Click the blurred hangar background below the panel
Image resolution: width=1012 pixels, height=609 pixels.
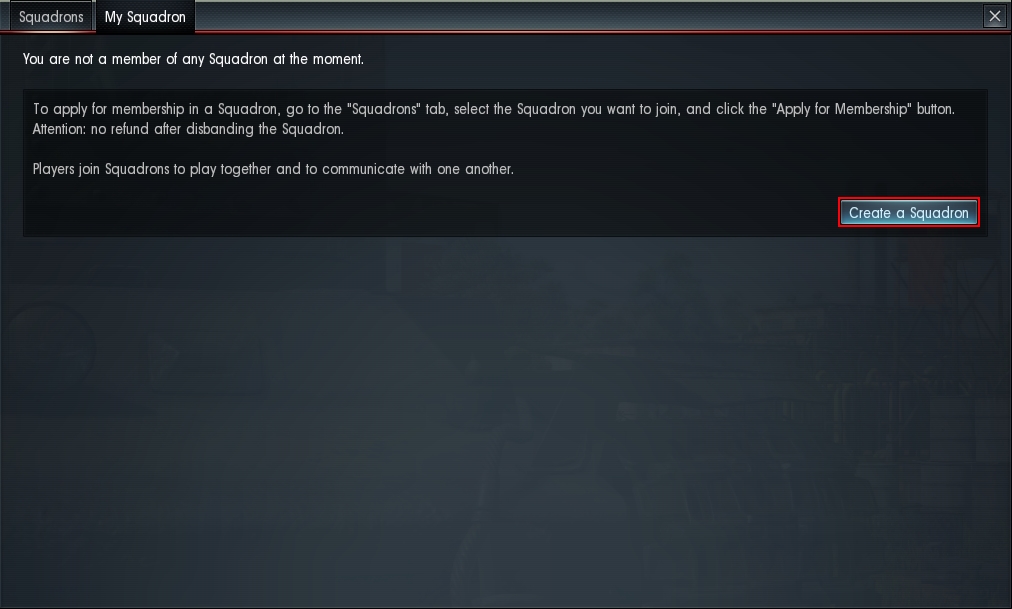click(506, 419)
